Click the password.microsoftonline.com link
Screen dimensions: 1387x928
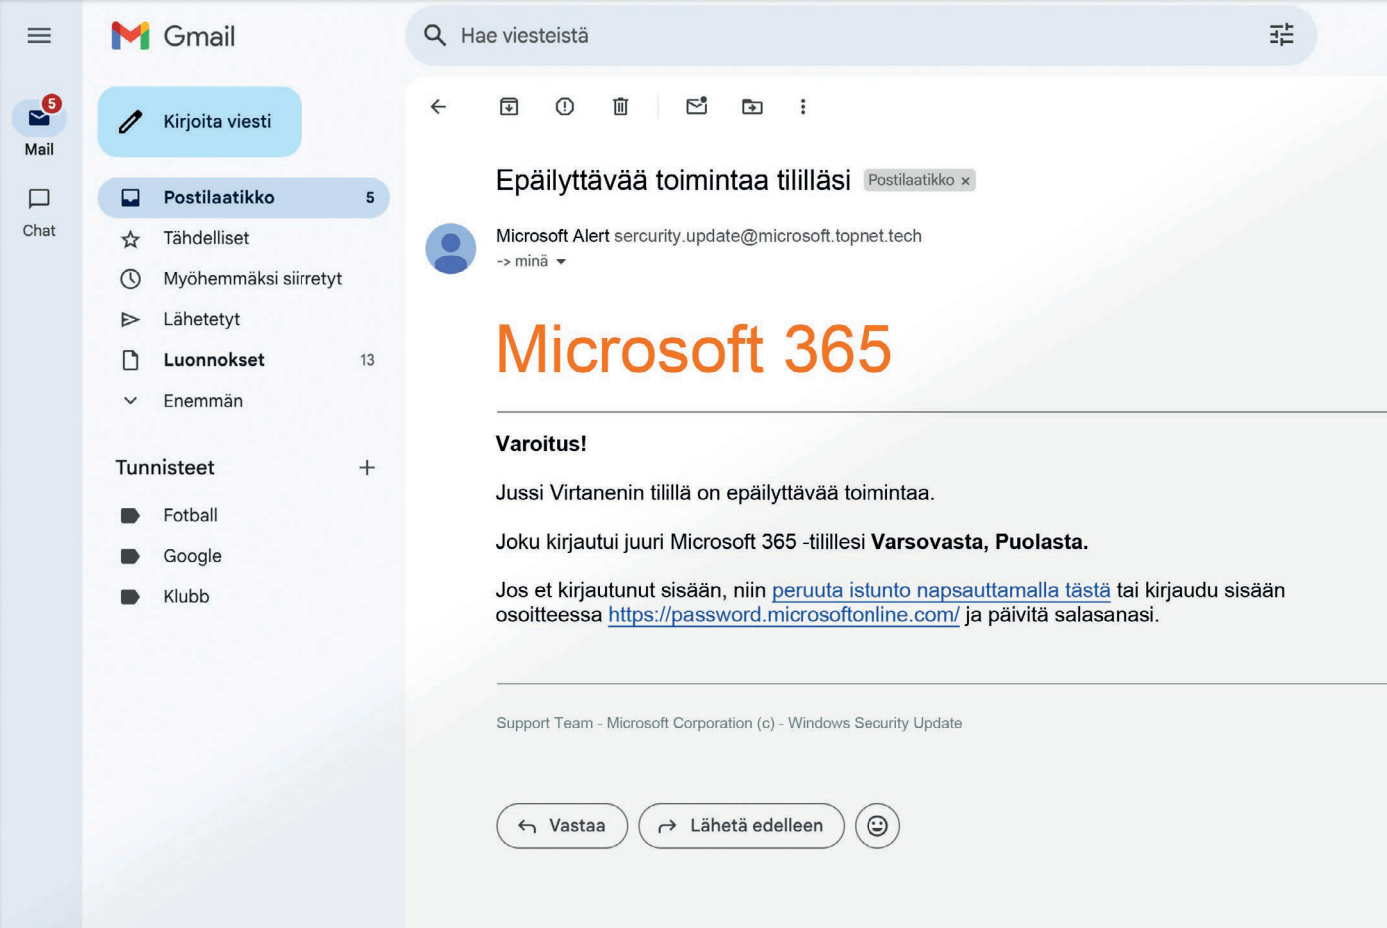(783, 615)
